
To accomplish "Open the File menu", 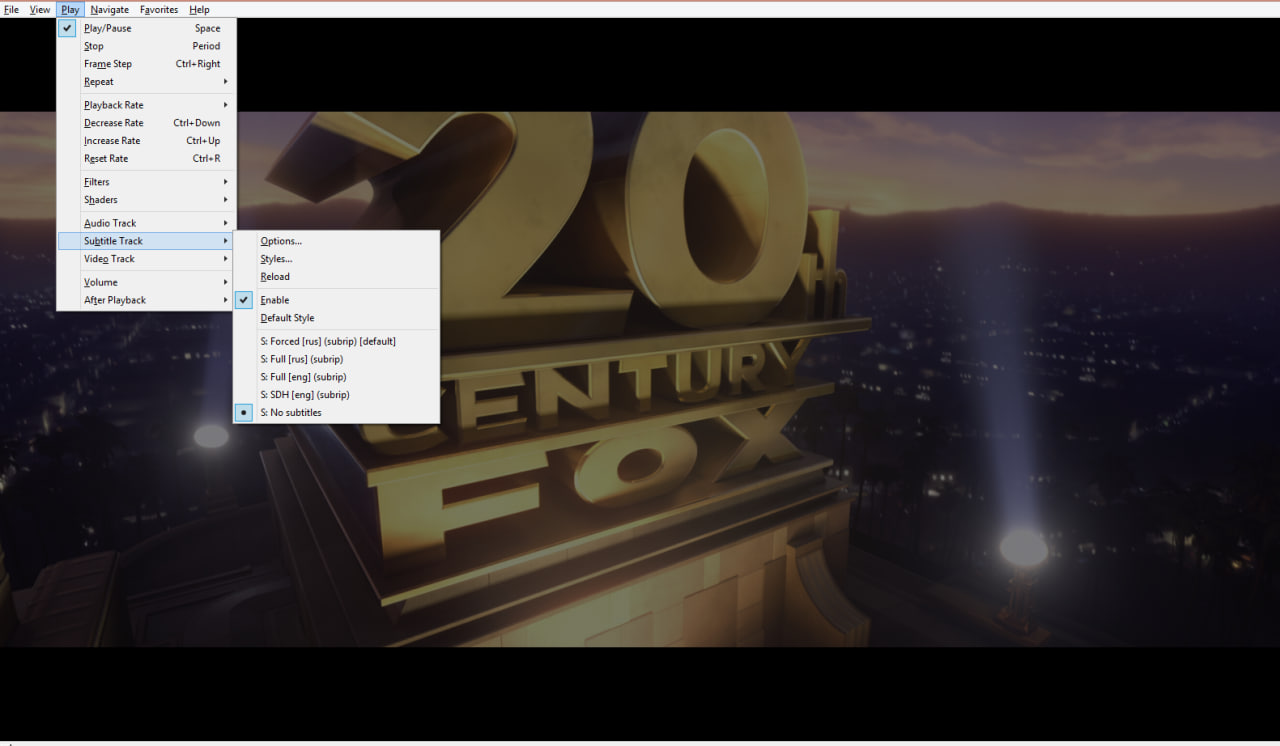I will tap(11, 9).
